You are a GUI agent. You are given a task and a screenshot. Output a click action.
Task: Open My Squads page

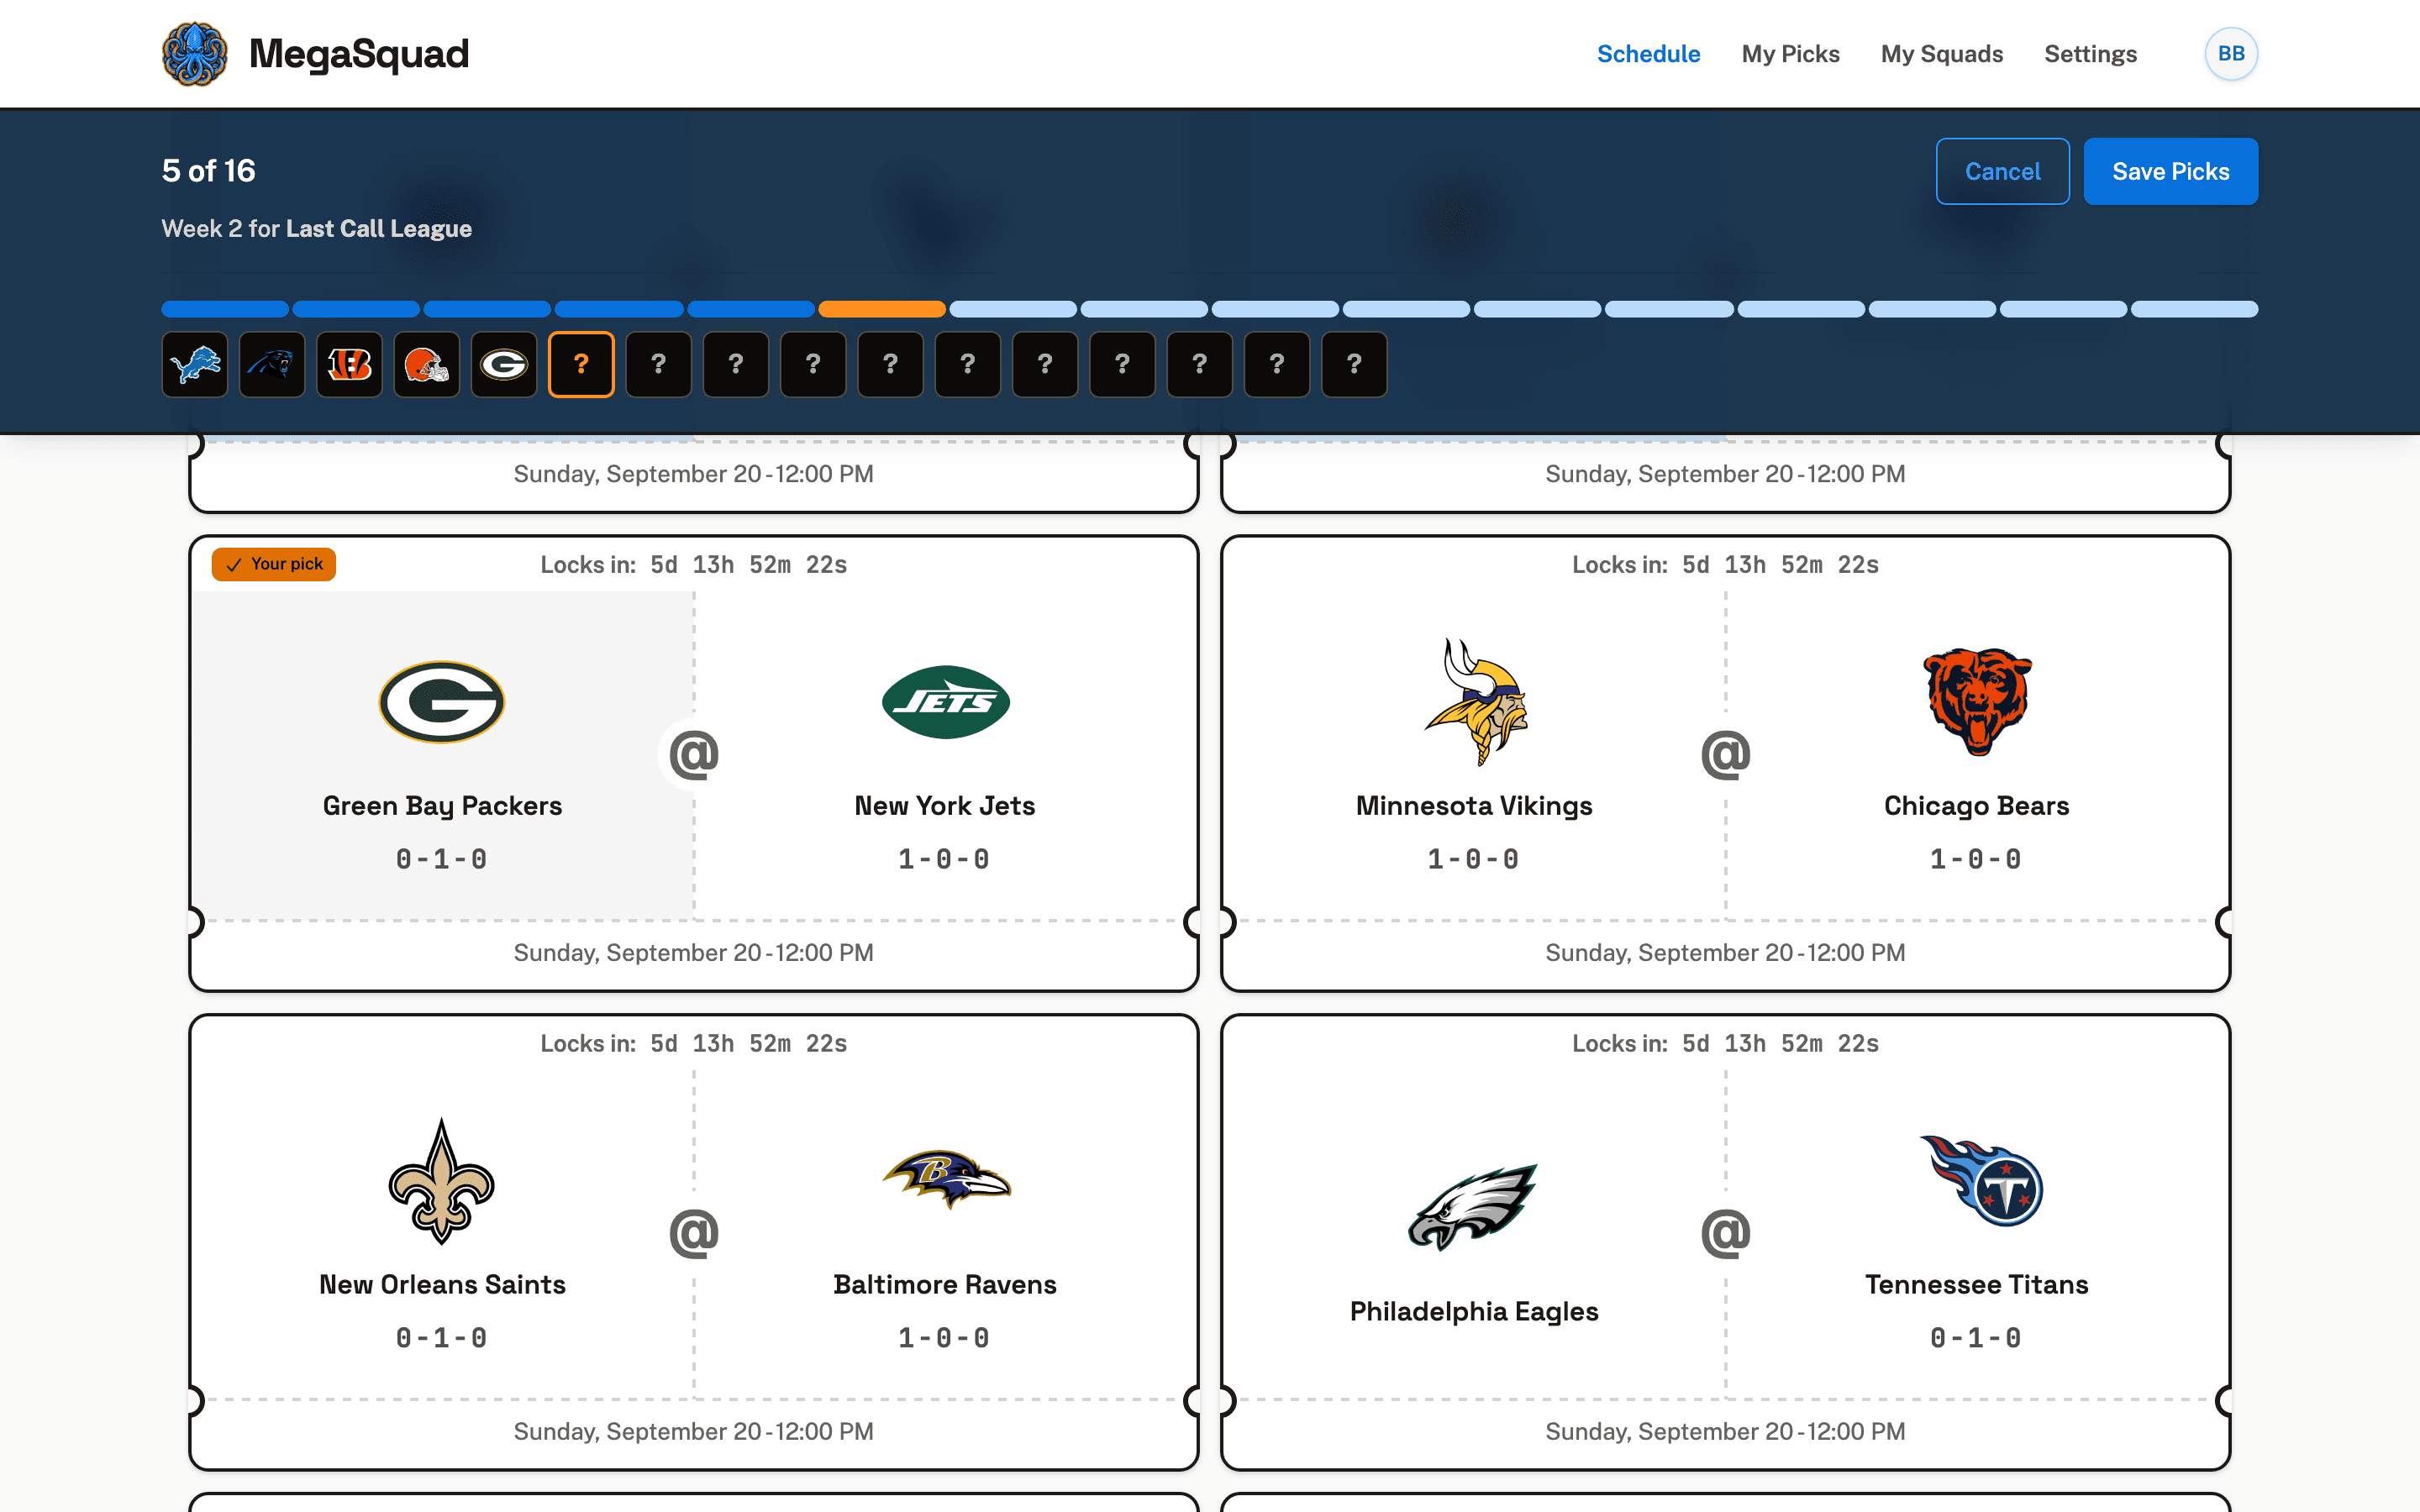click(x=1942, y=54)
